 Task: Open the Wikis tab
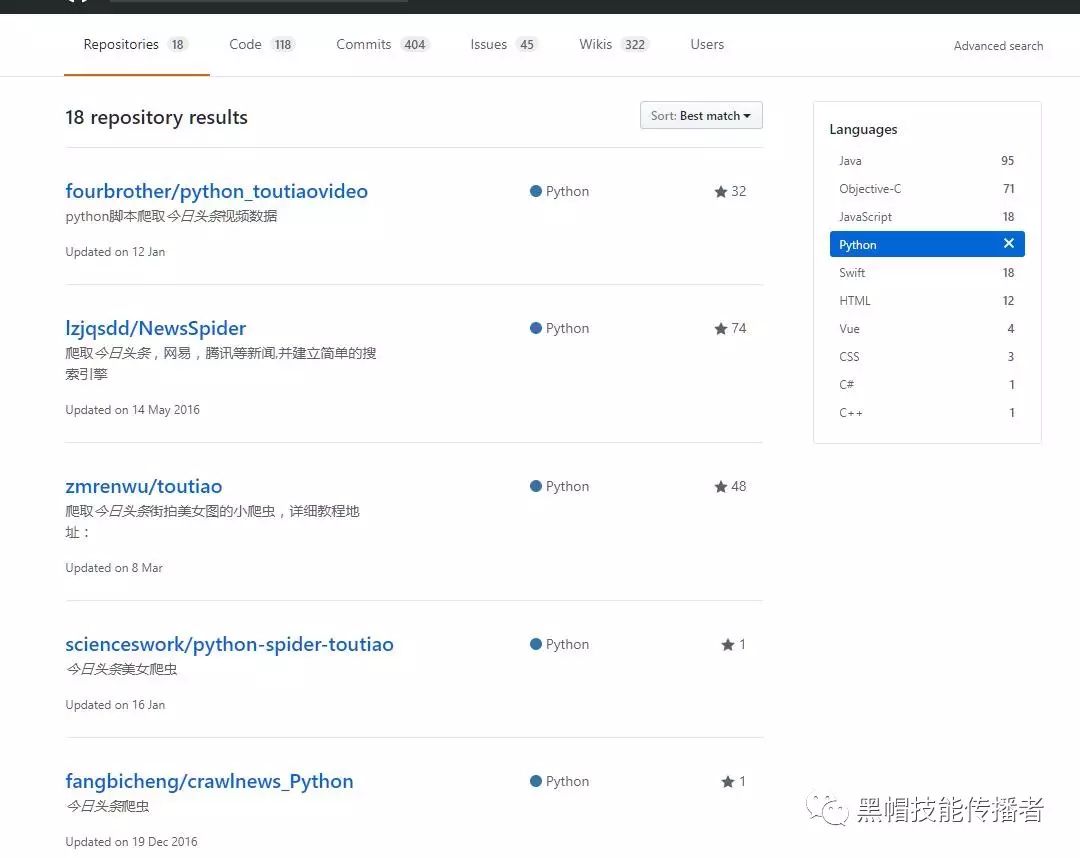(613, 45)
